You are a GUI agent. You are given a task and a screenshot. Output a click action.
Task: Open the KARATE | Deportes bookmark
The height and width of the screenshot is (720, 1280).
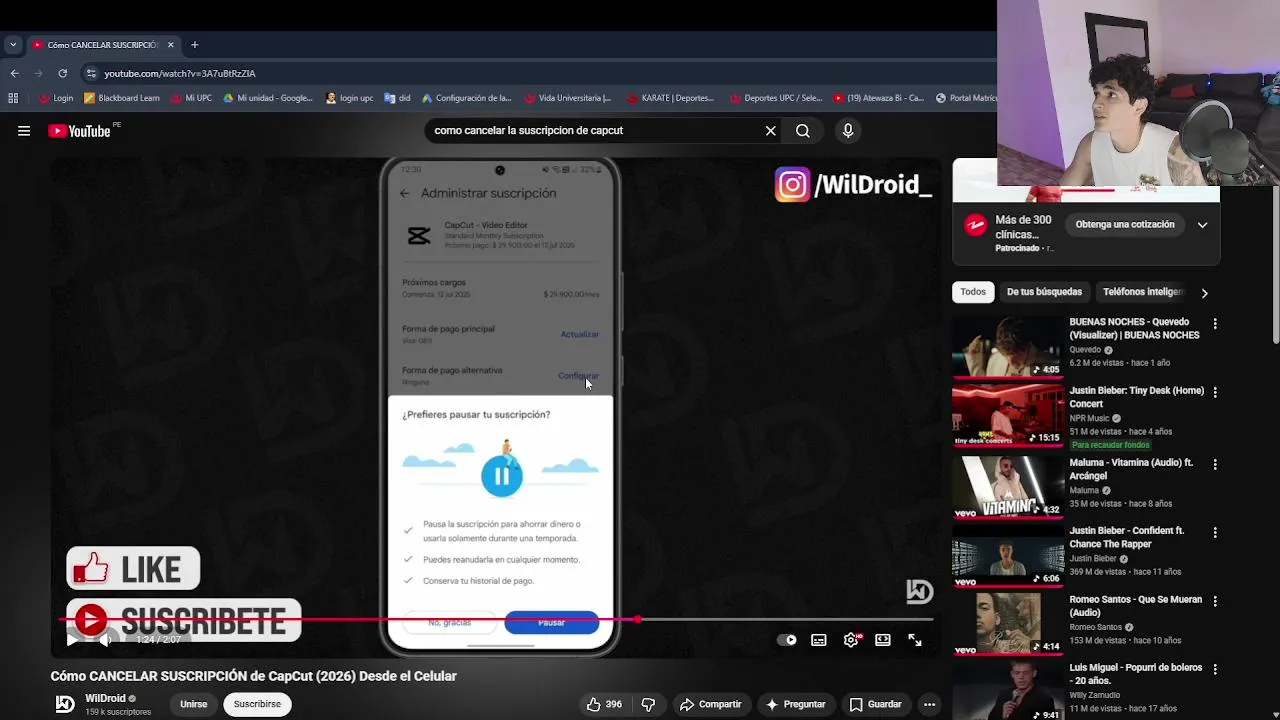pyautogui.click(x=670, y=98)
